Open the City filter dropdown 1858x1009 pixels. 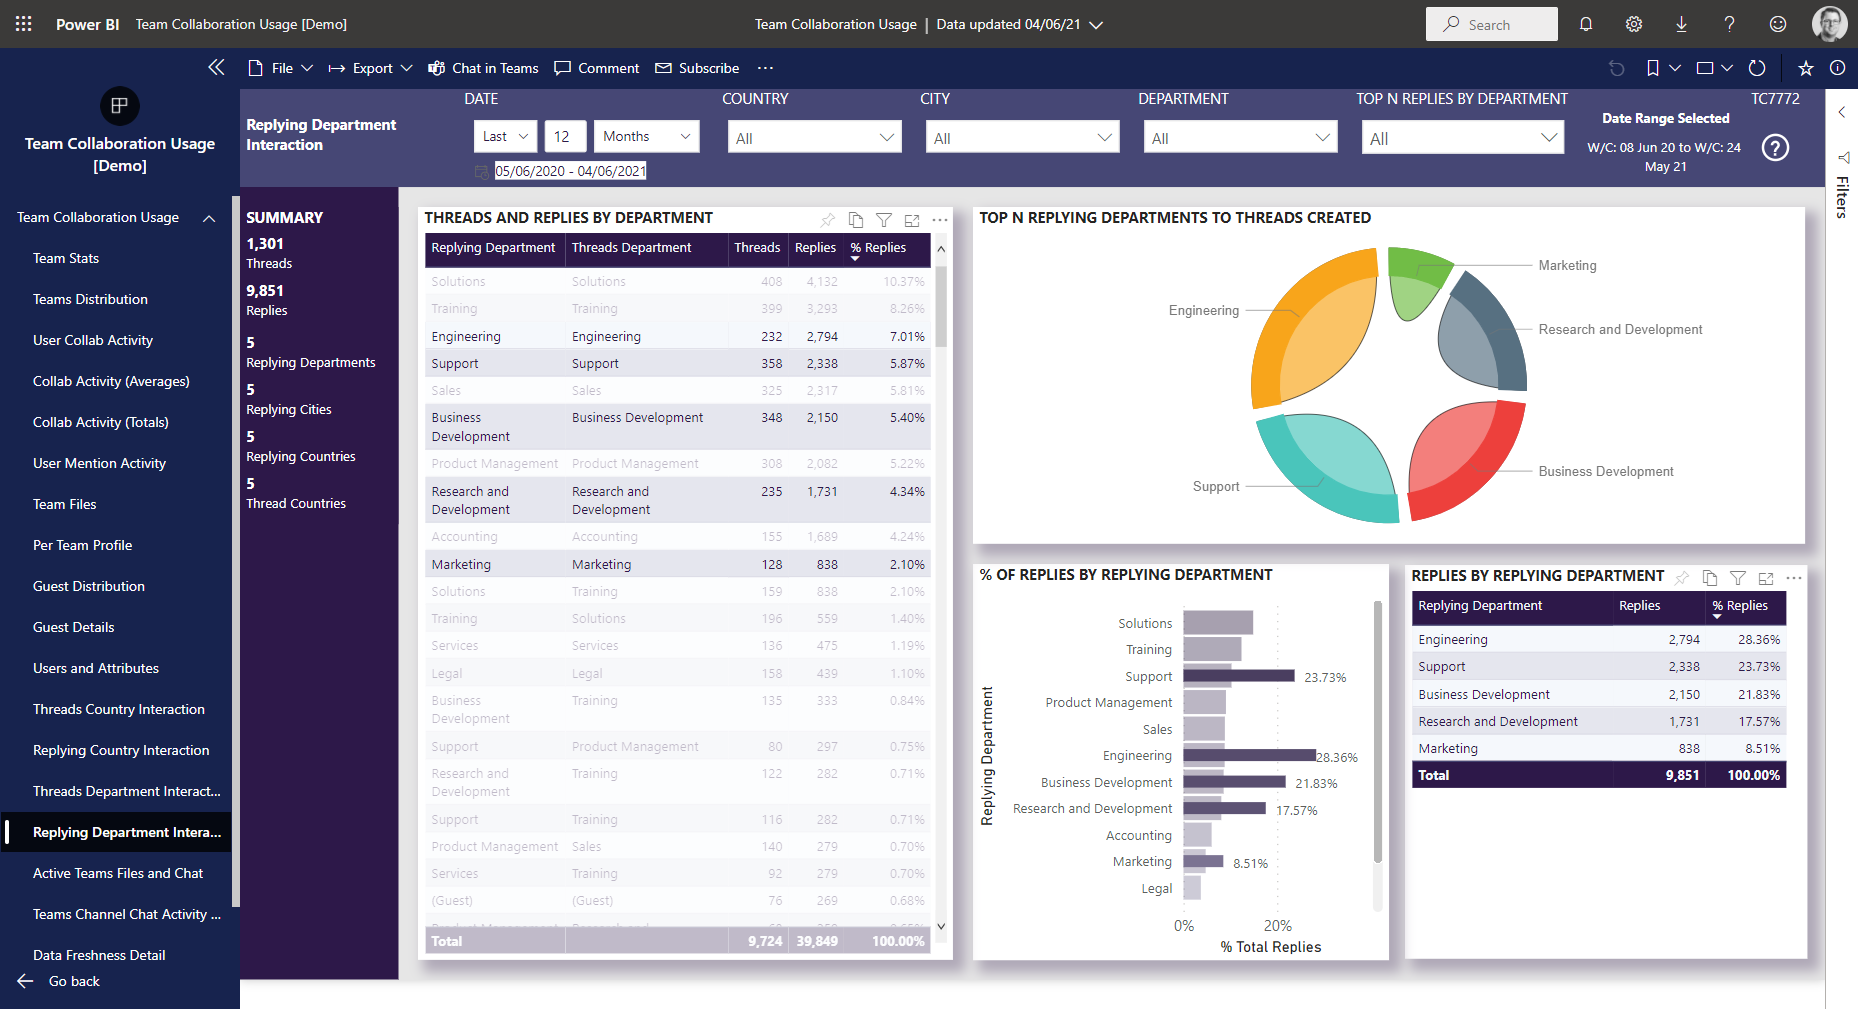pyautogui.click(x=1022, y=138)
